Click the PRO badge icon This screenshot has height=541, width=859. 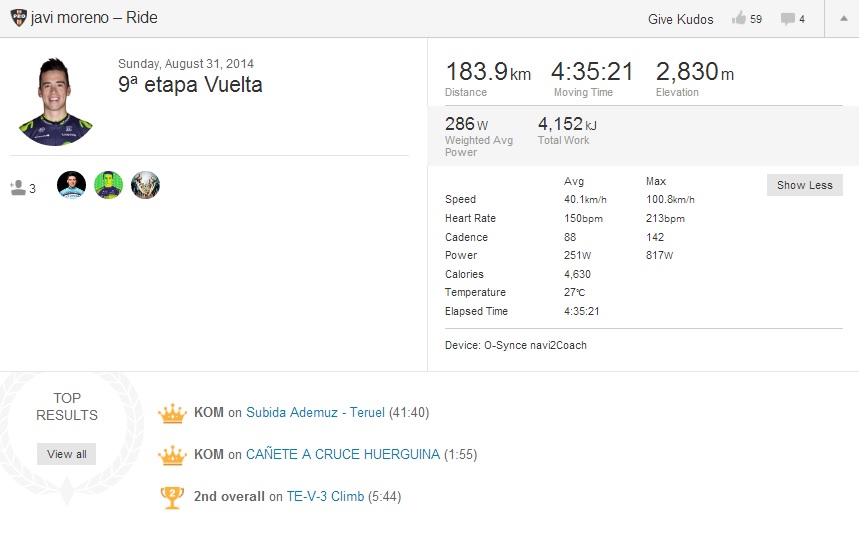(18, 18)
